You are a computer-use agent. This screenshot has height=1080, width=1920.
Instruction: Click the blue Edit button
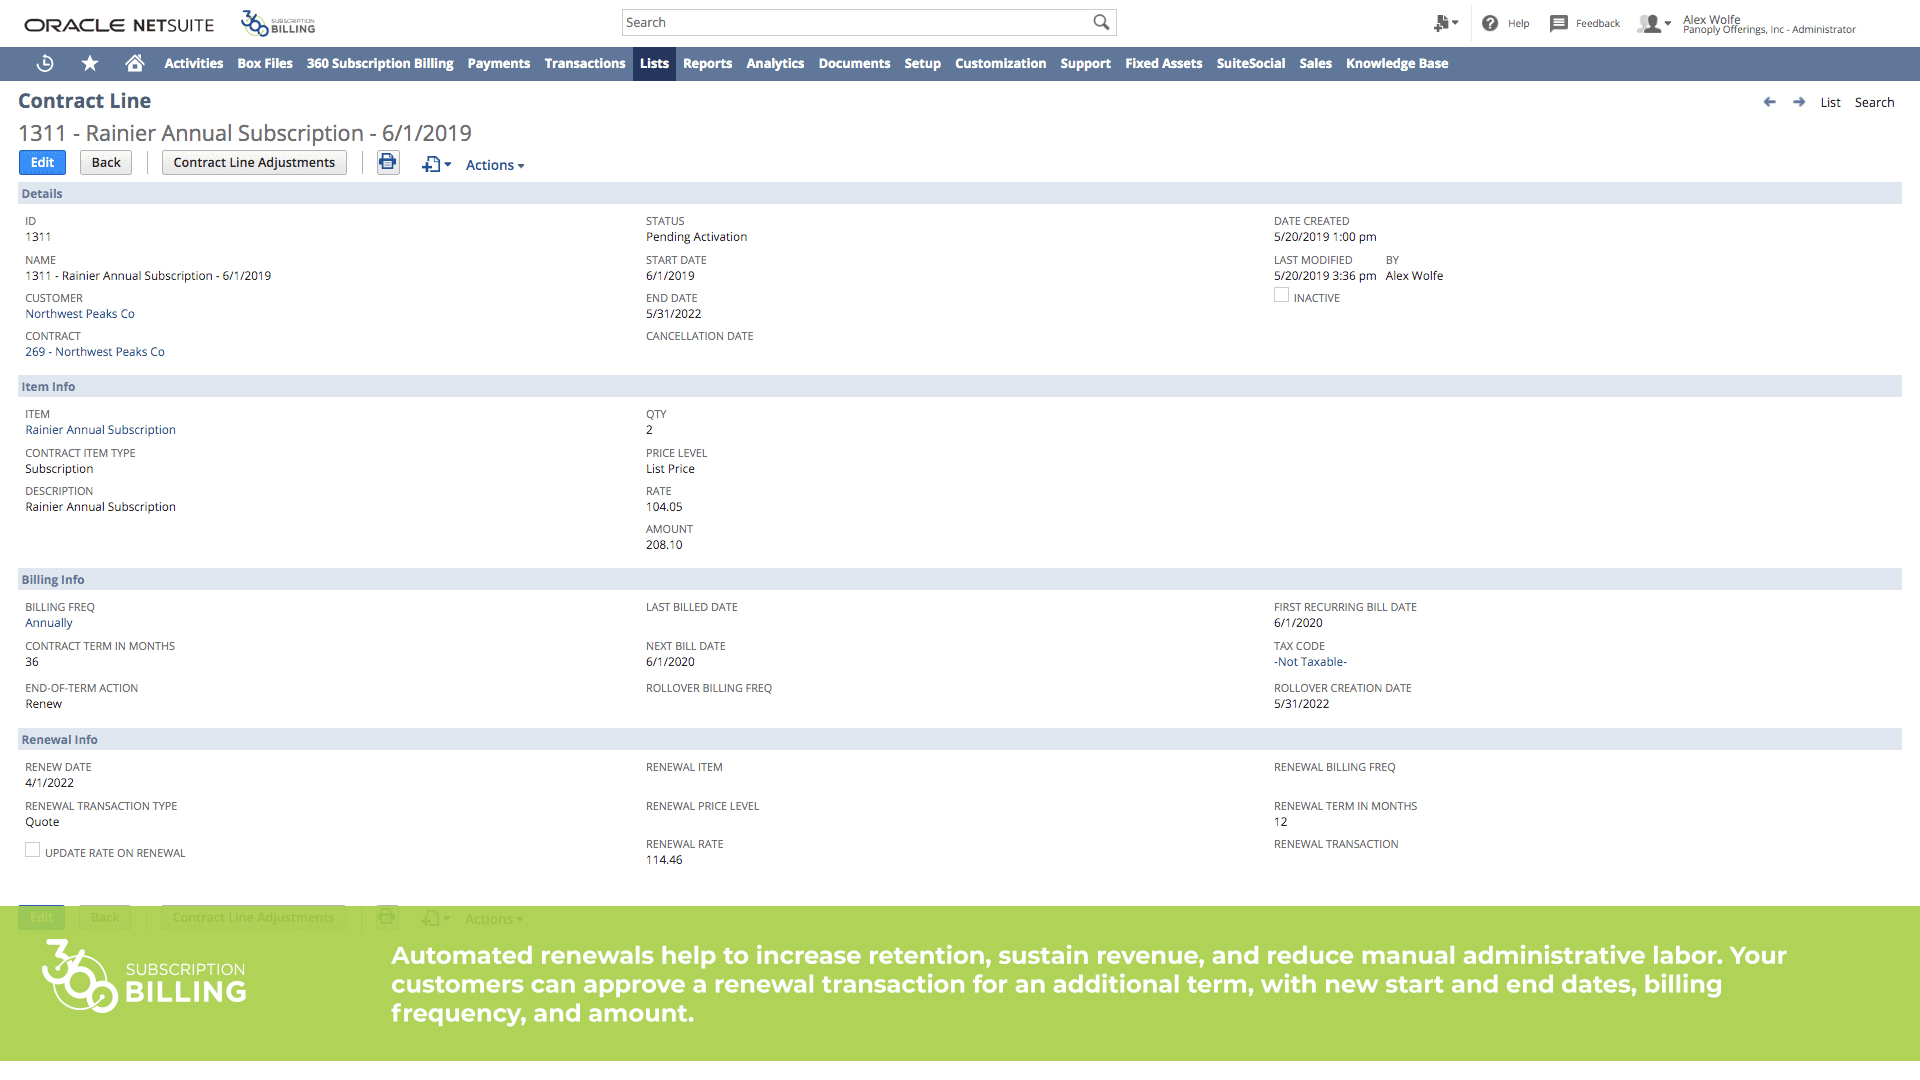pos(42,162)
